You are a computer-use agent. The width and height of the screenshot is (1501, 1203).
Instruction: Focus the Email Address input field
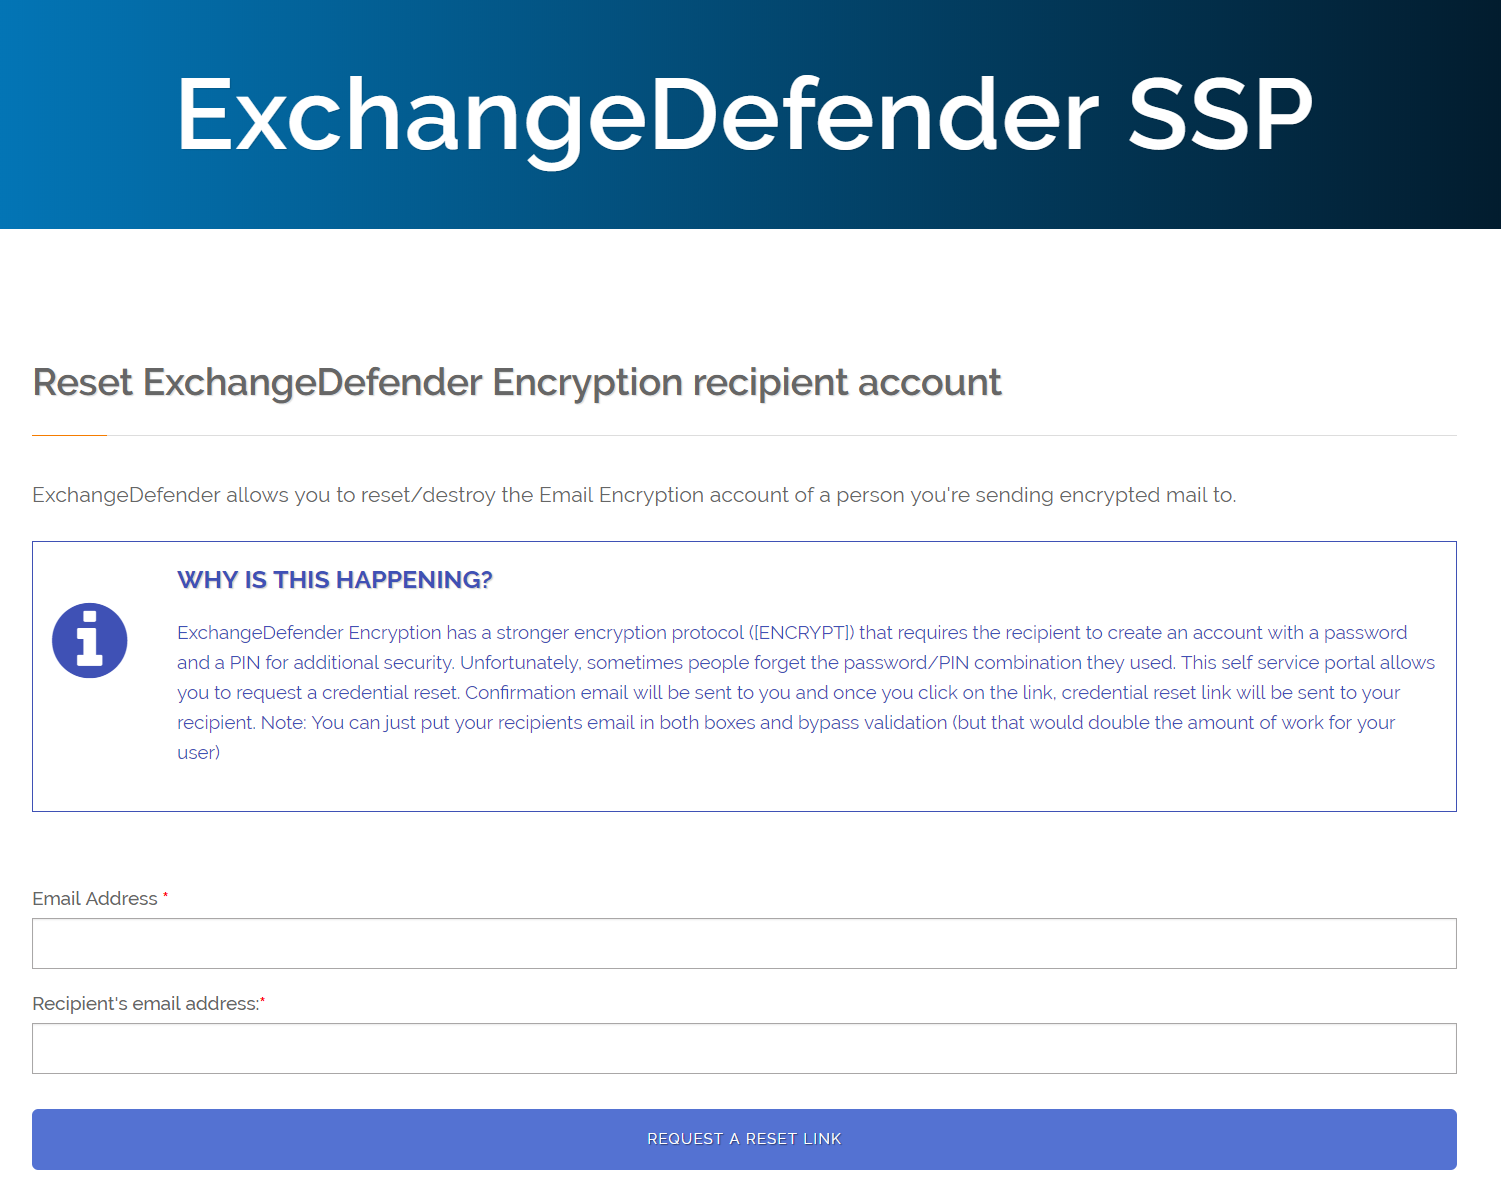tap(744, 943)
